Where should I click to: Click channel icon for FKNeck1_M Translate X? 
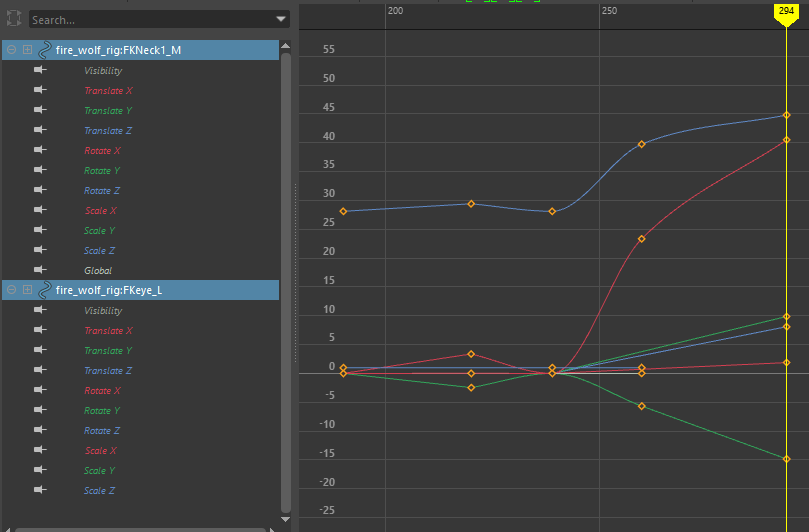(40, 90)
